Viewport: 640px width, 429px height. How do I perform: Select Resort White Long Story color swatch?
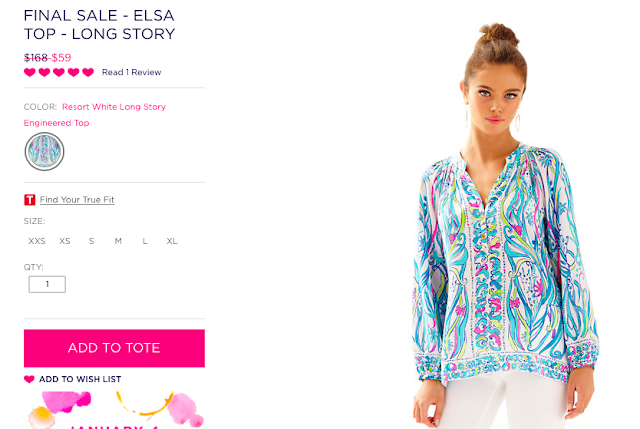click(44, 151)
